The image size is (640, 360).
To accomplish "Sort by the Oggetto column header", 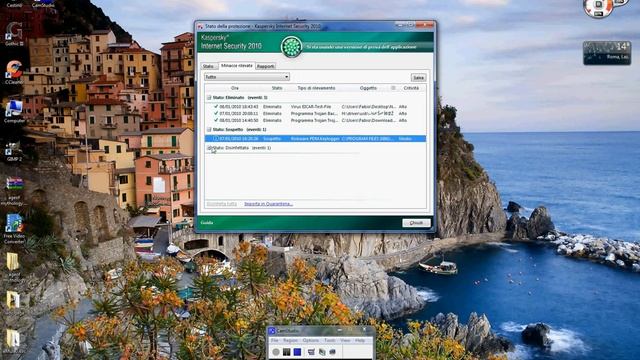I will tap(368, 88).
